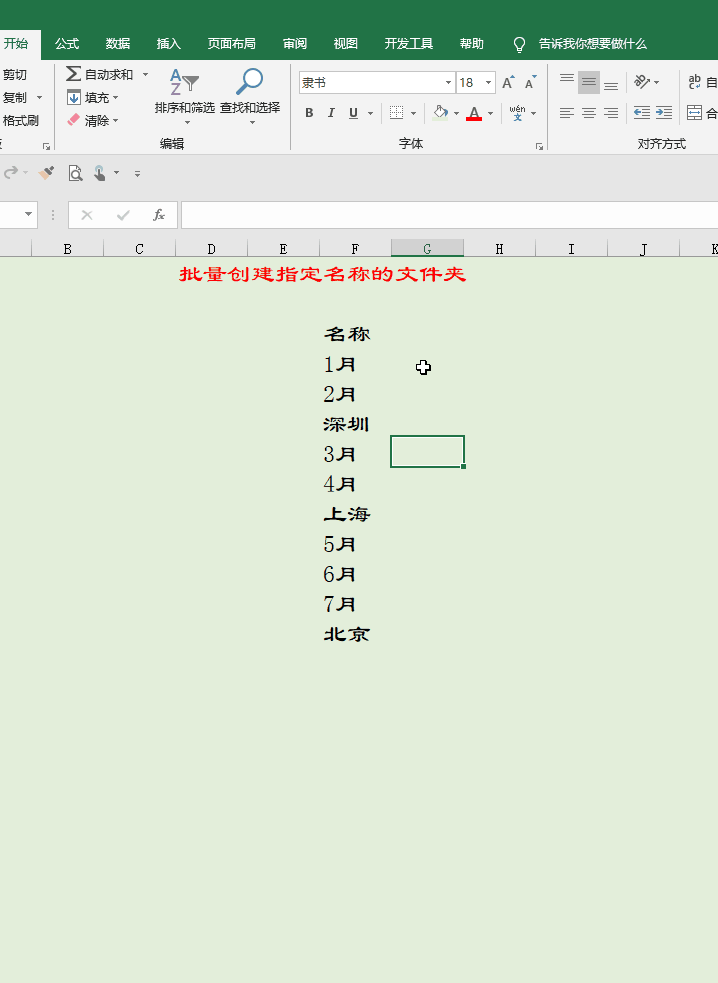This screenshot has height=983, width=718.
Task: Click the borders icon
Action: click(x=396, y=113)
